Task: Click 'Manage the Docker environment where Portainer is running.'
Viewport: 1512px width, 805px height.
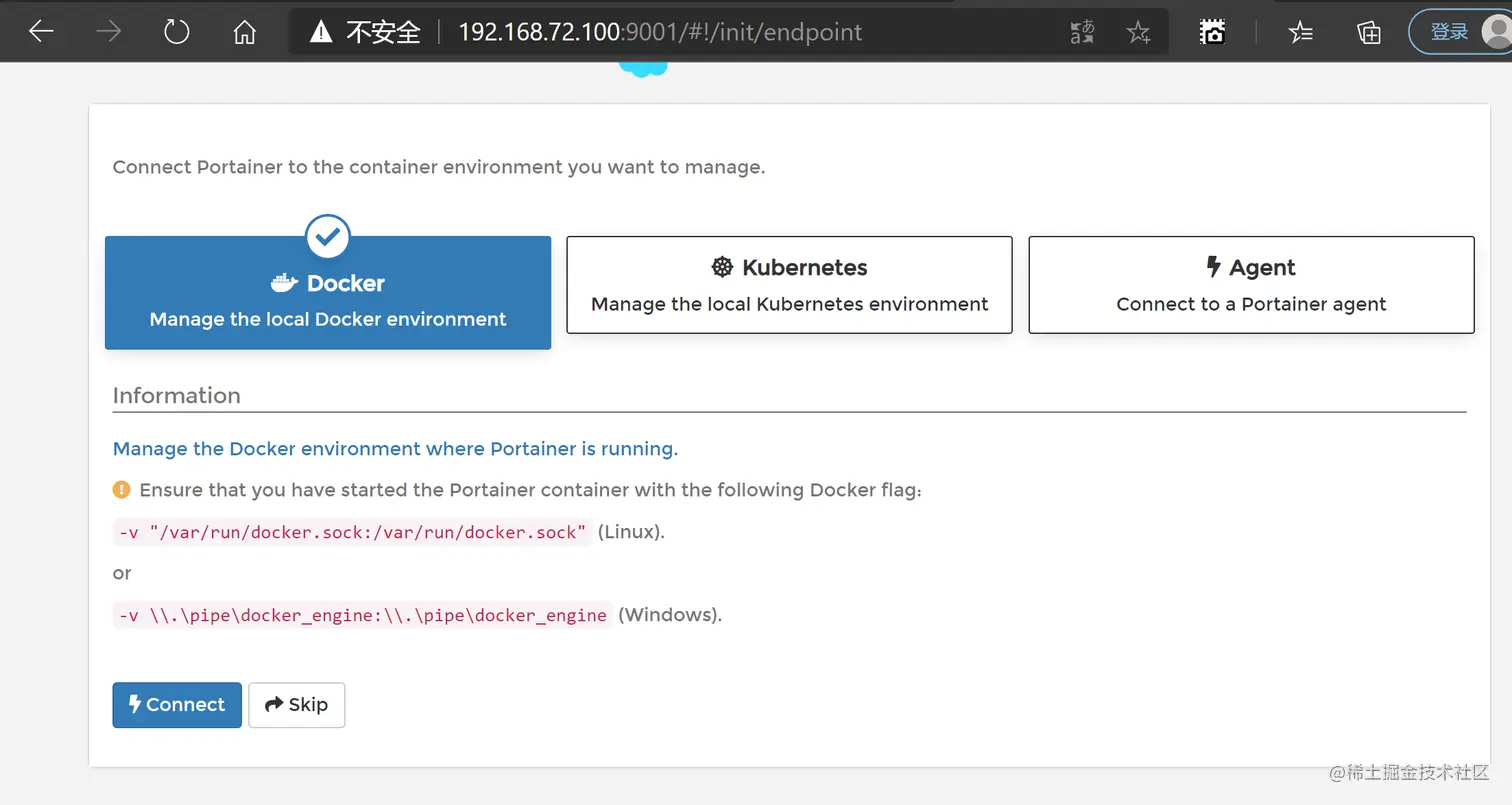Action: click(395, 449)
